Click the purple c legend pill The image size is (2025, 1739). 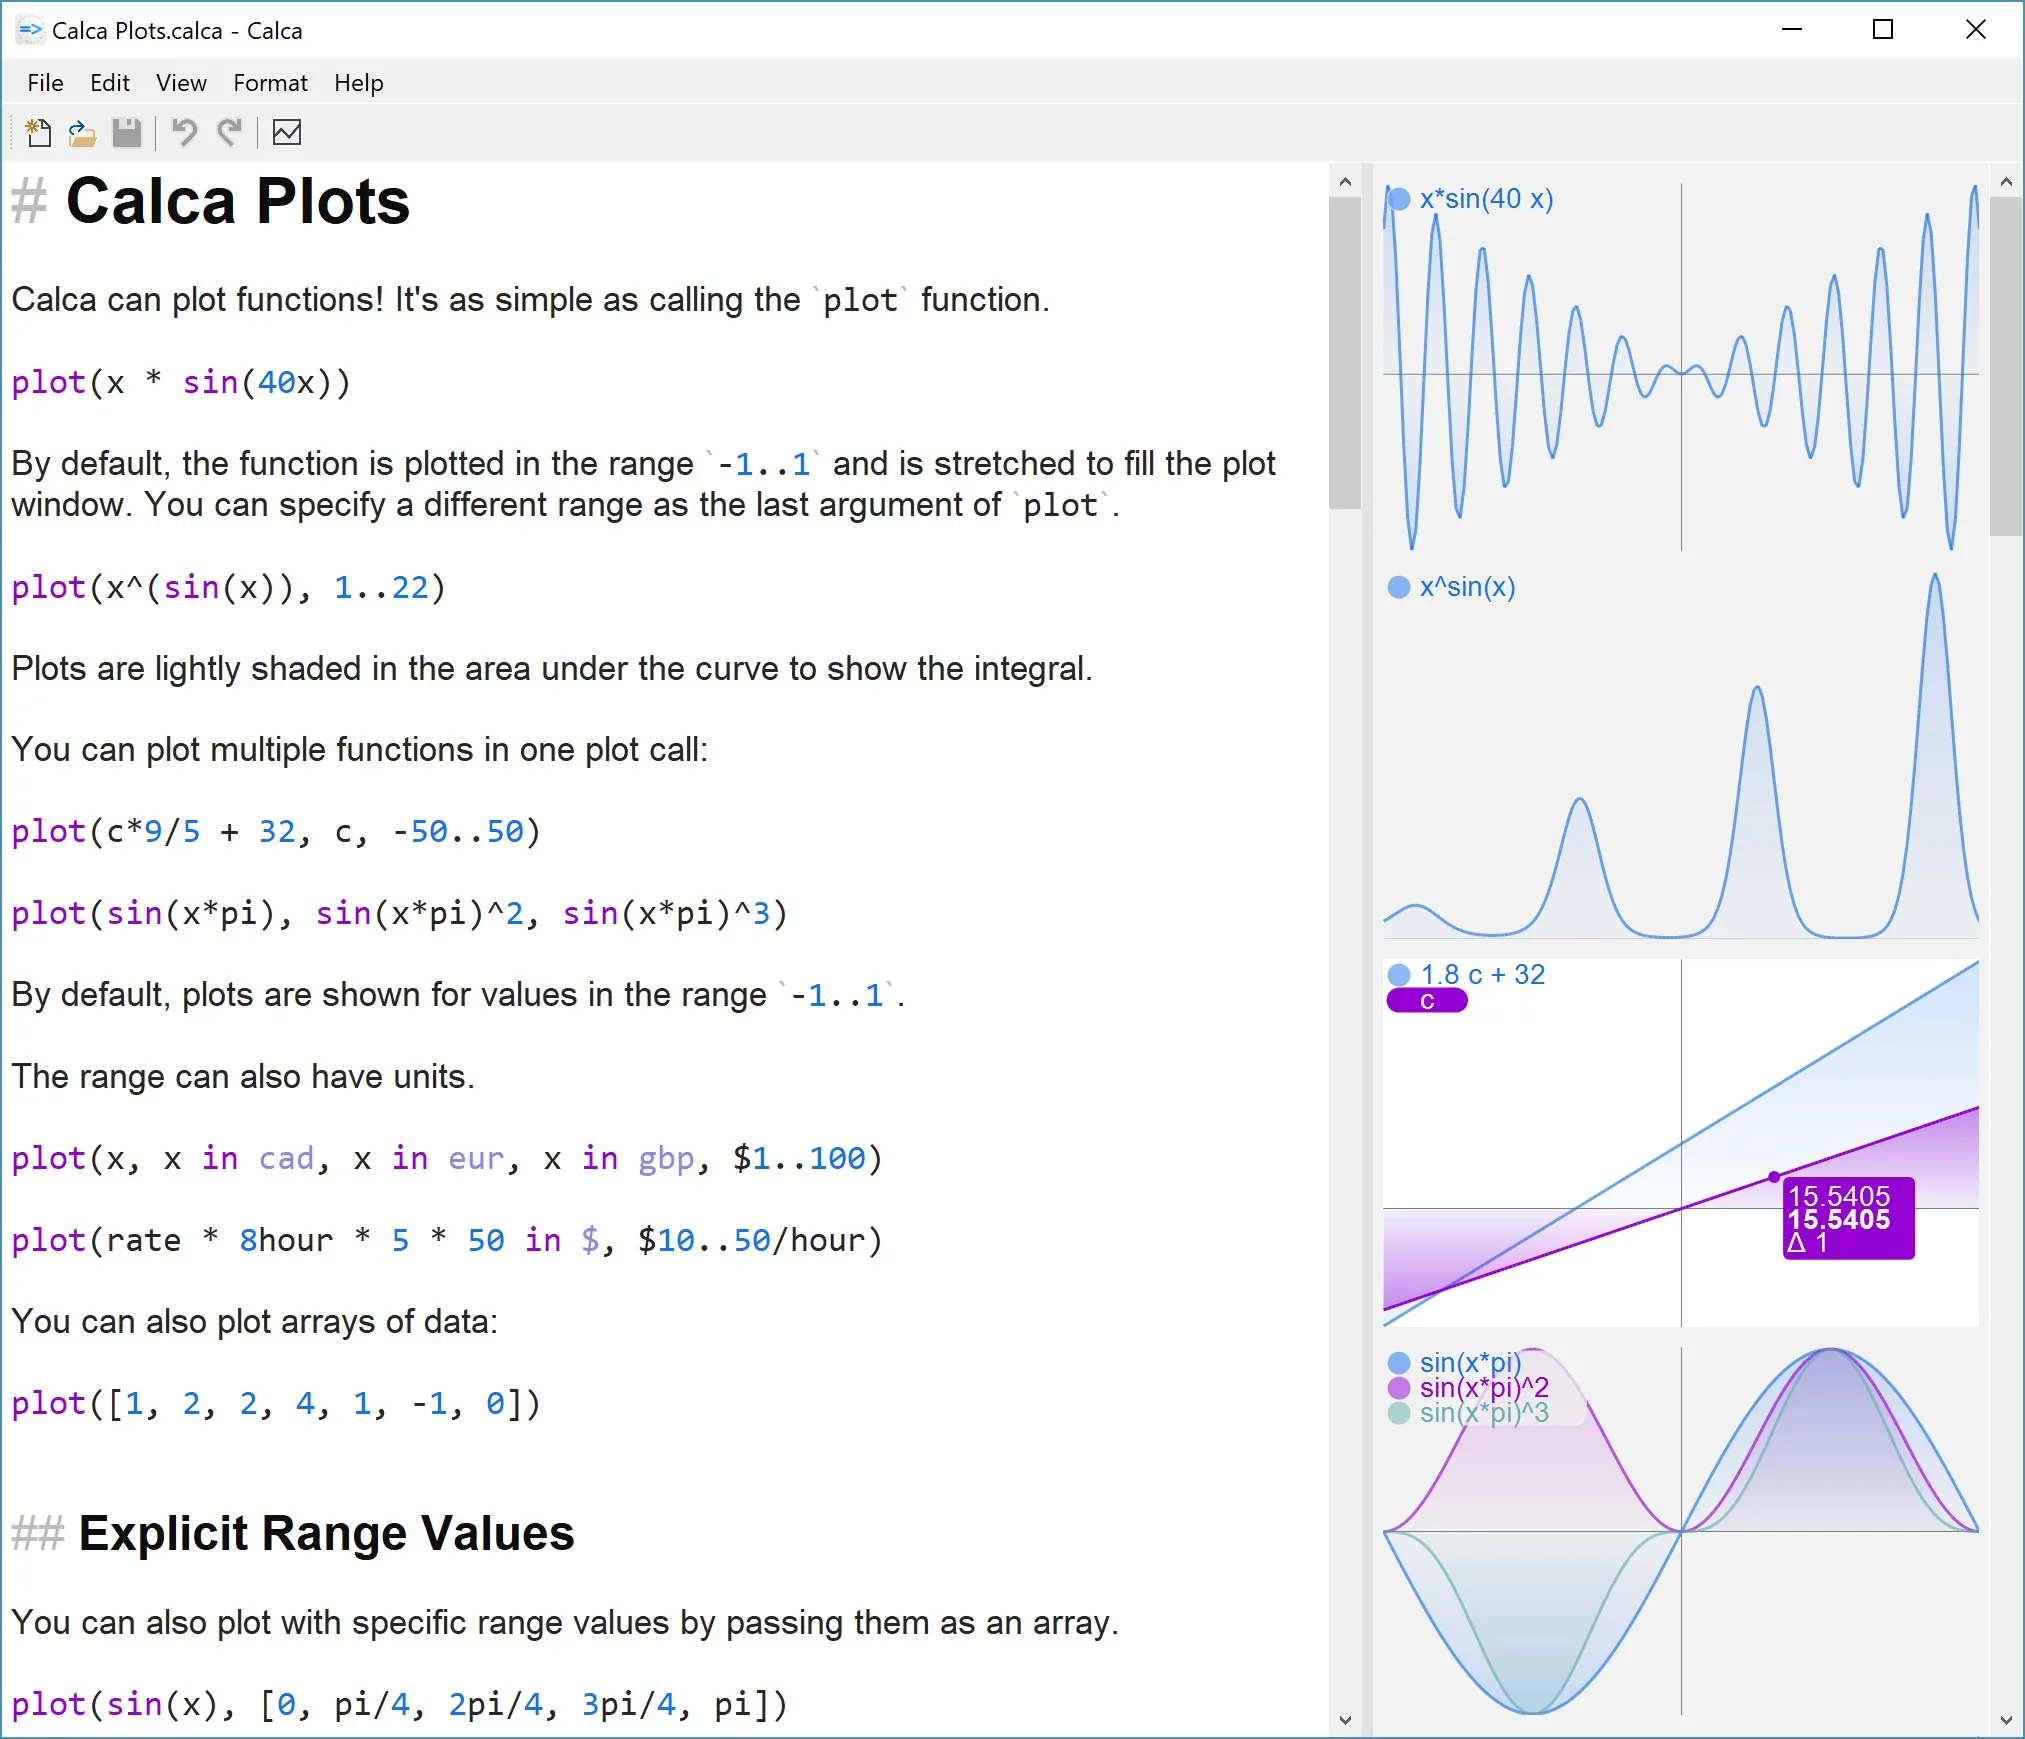1427,1001
